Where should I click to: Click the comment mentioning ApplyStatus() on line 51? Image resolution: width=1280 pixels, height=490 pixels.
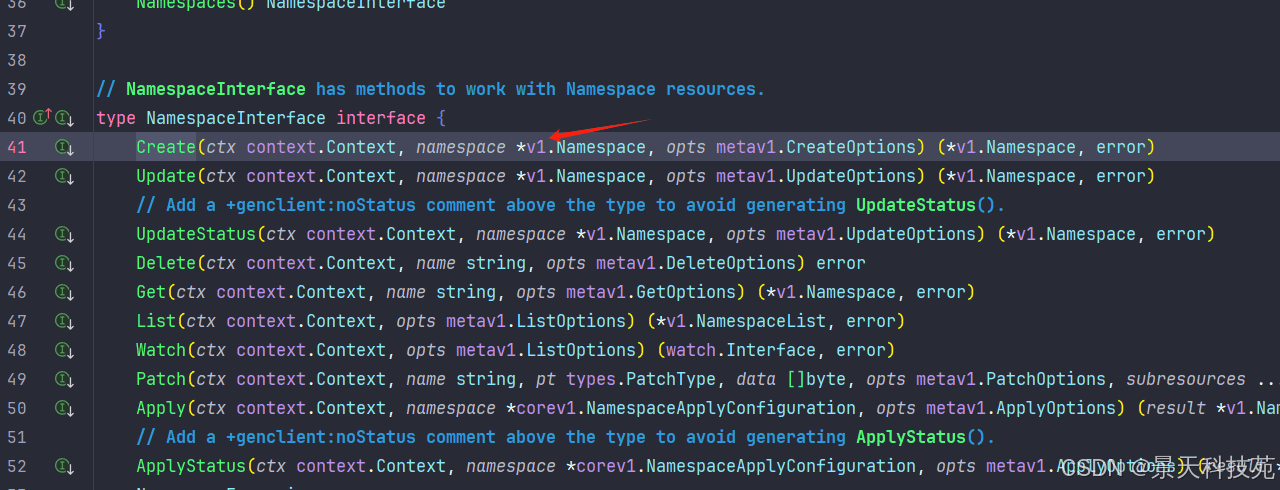point(566,437)
